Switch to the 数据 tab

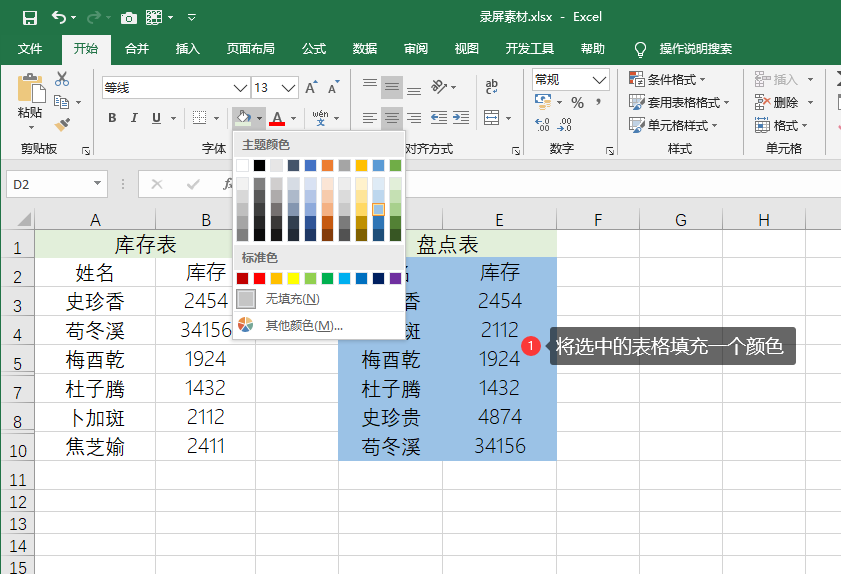(x=365, y=49)
